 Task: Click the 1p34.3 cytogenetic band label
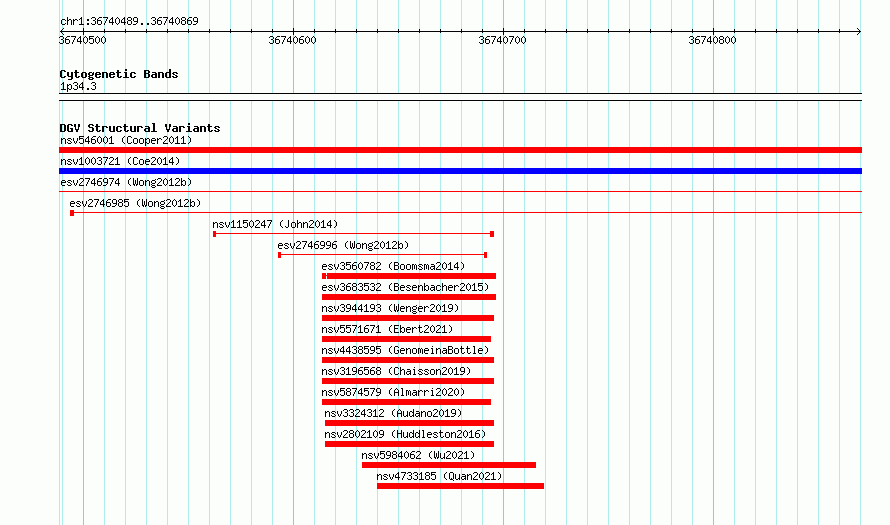pyautogui.click(x=78, y=86)
